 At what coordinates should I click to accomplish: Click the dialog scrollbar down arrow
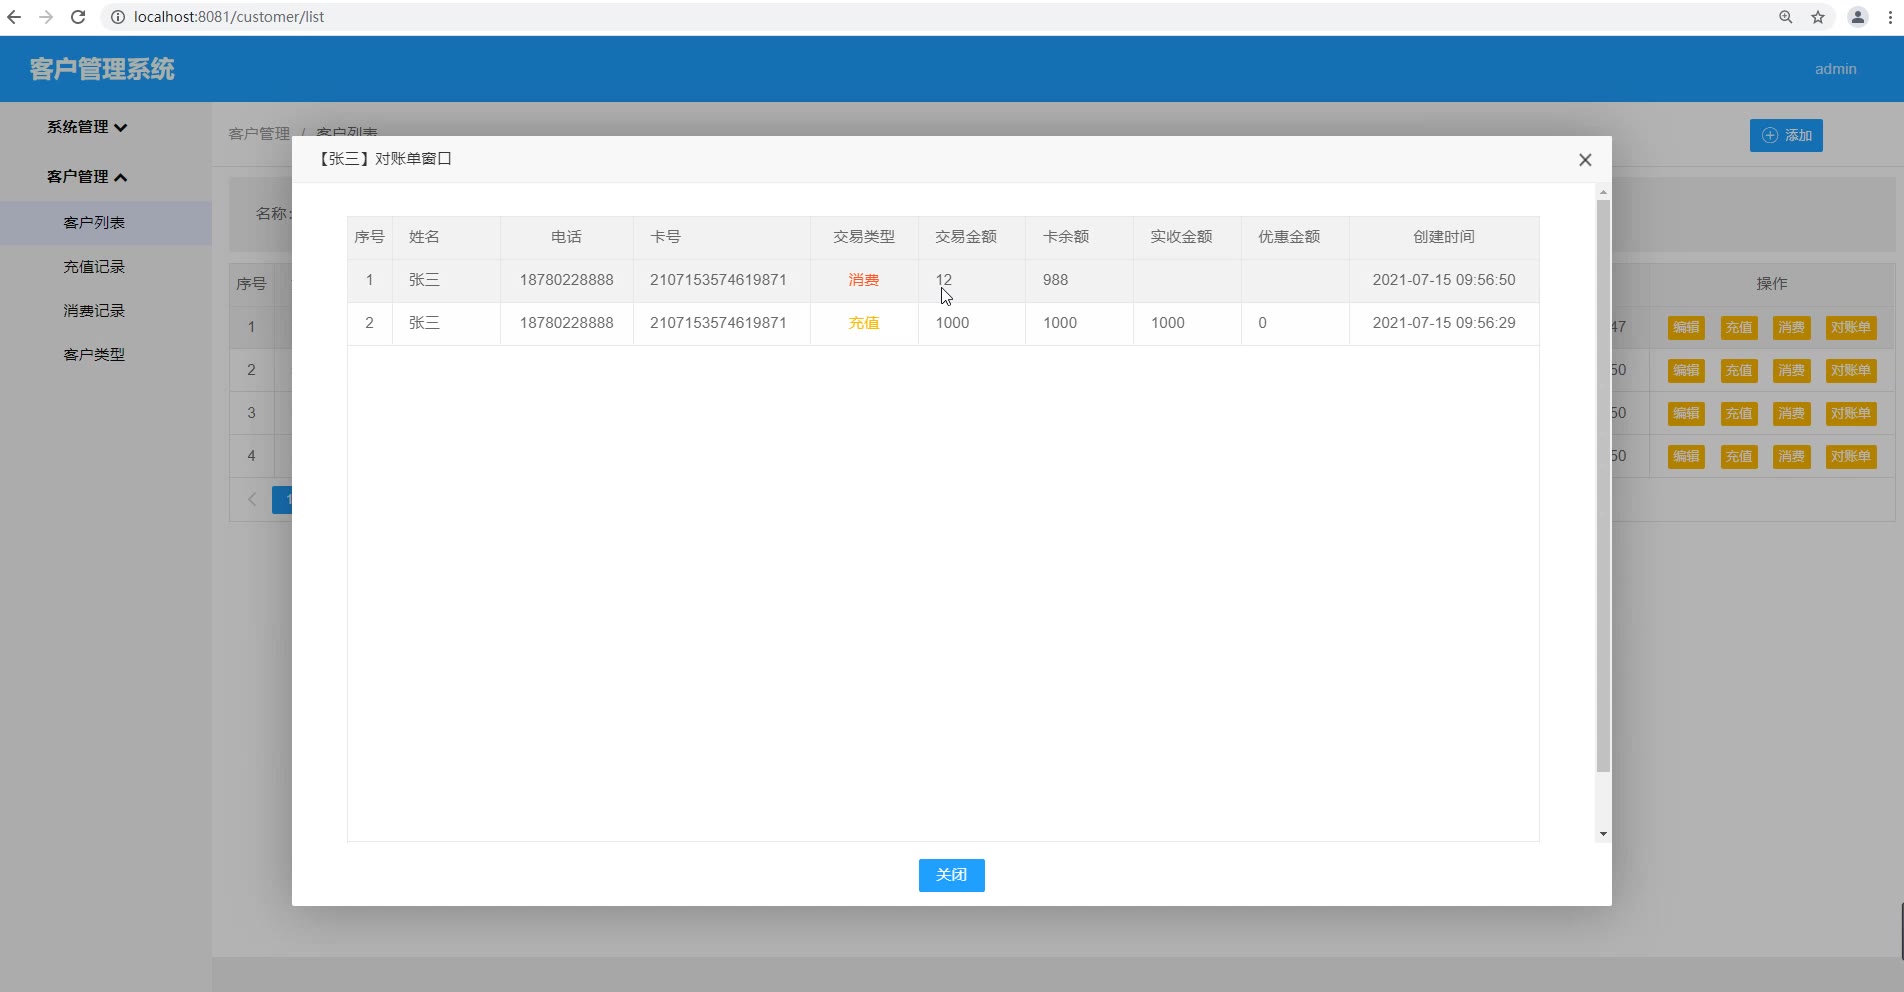1603,834
